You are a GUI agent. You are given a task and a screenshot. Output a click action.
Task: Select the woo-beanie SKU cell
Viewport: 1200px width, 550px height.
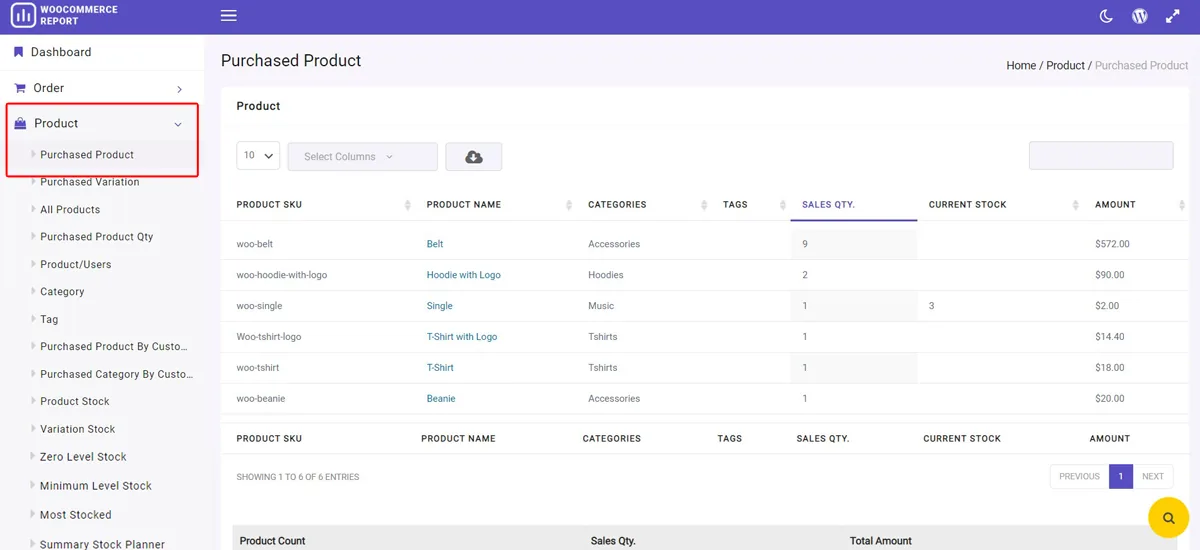(261, 399)
